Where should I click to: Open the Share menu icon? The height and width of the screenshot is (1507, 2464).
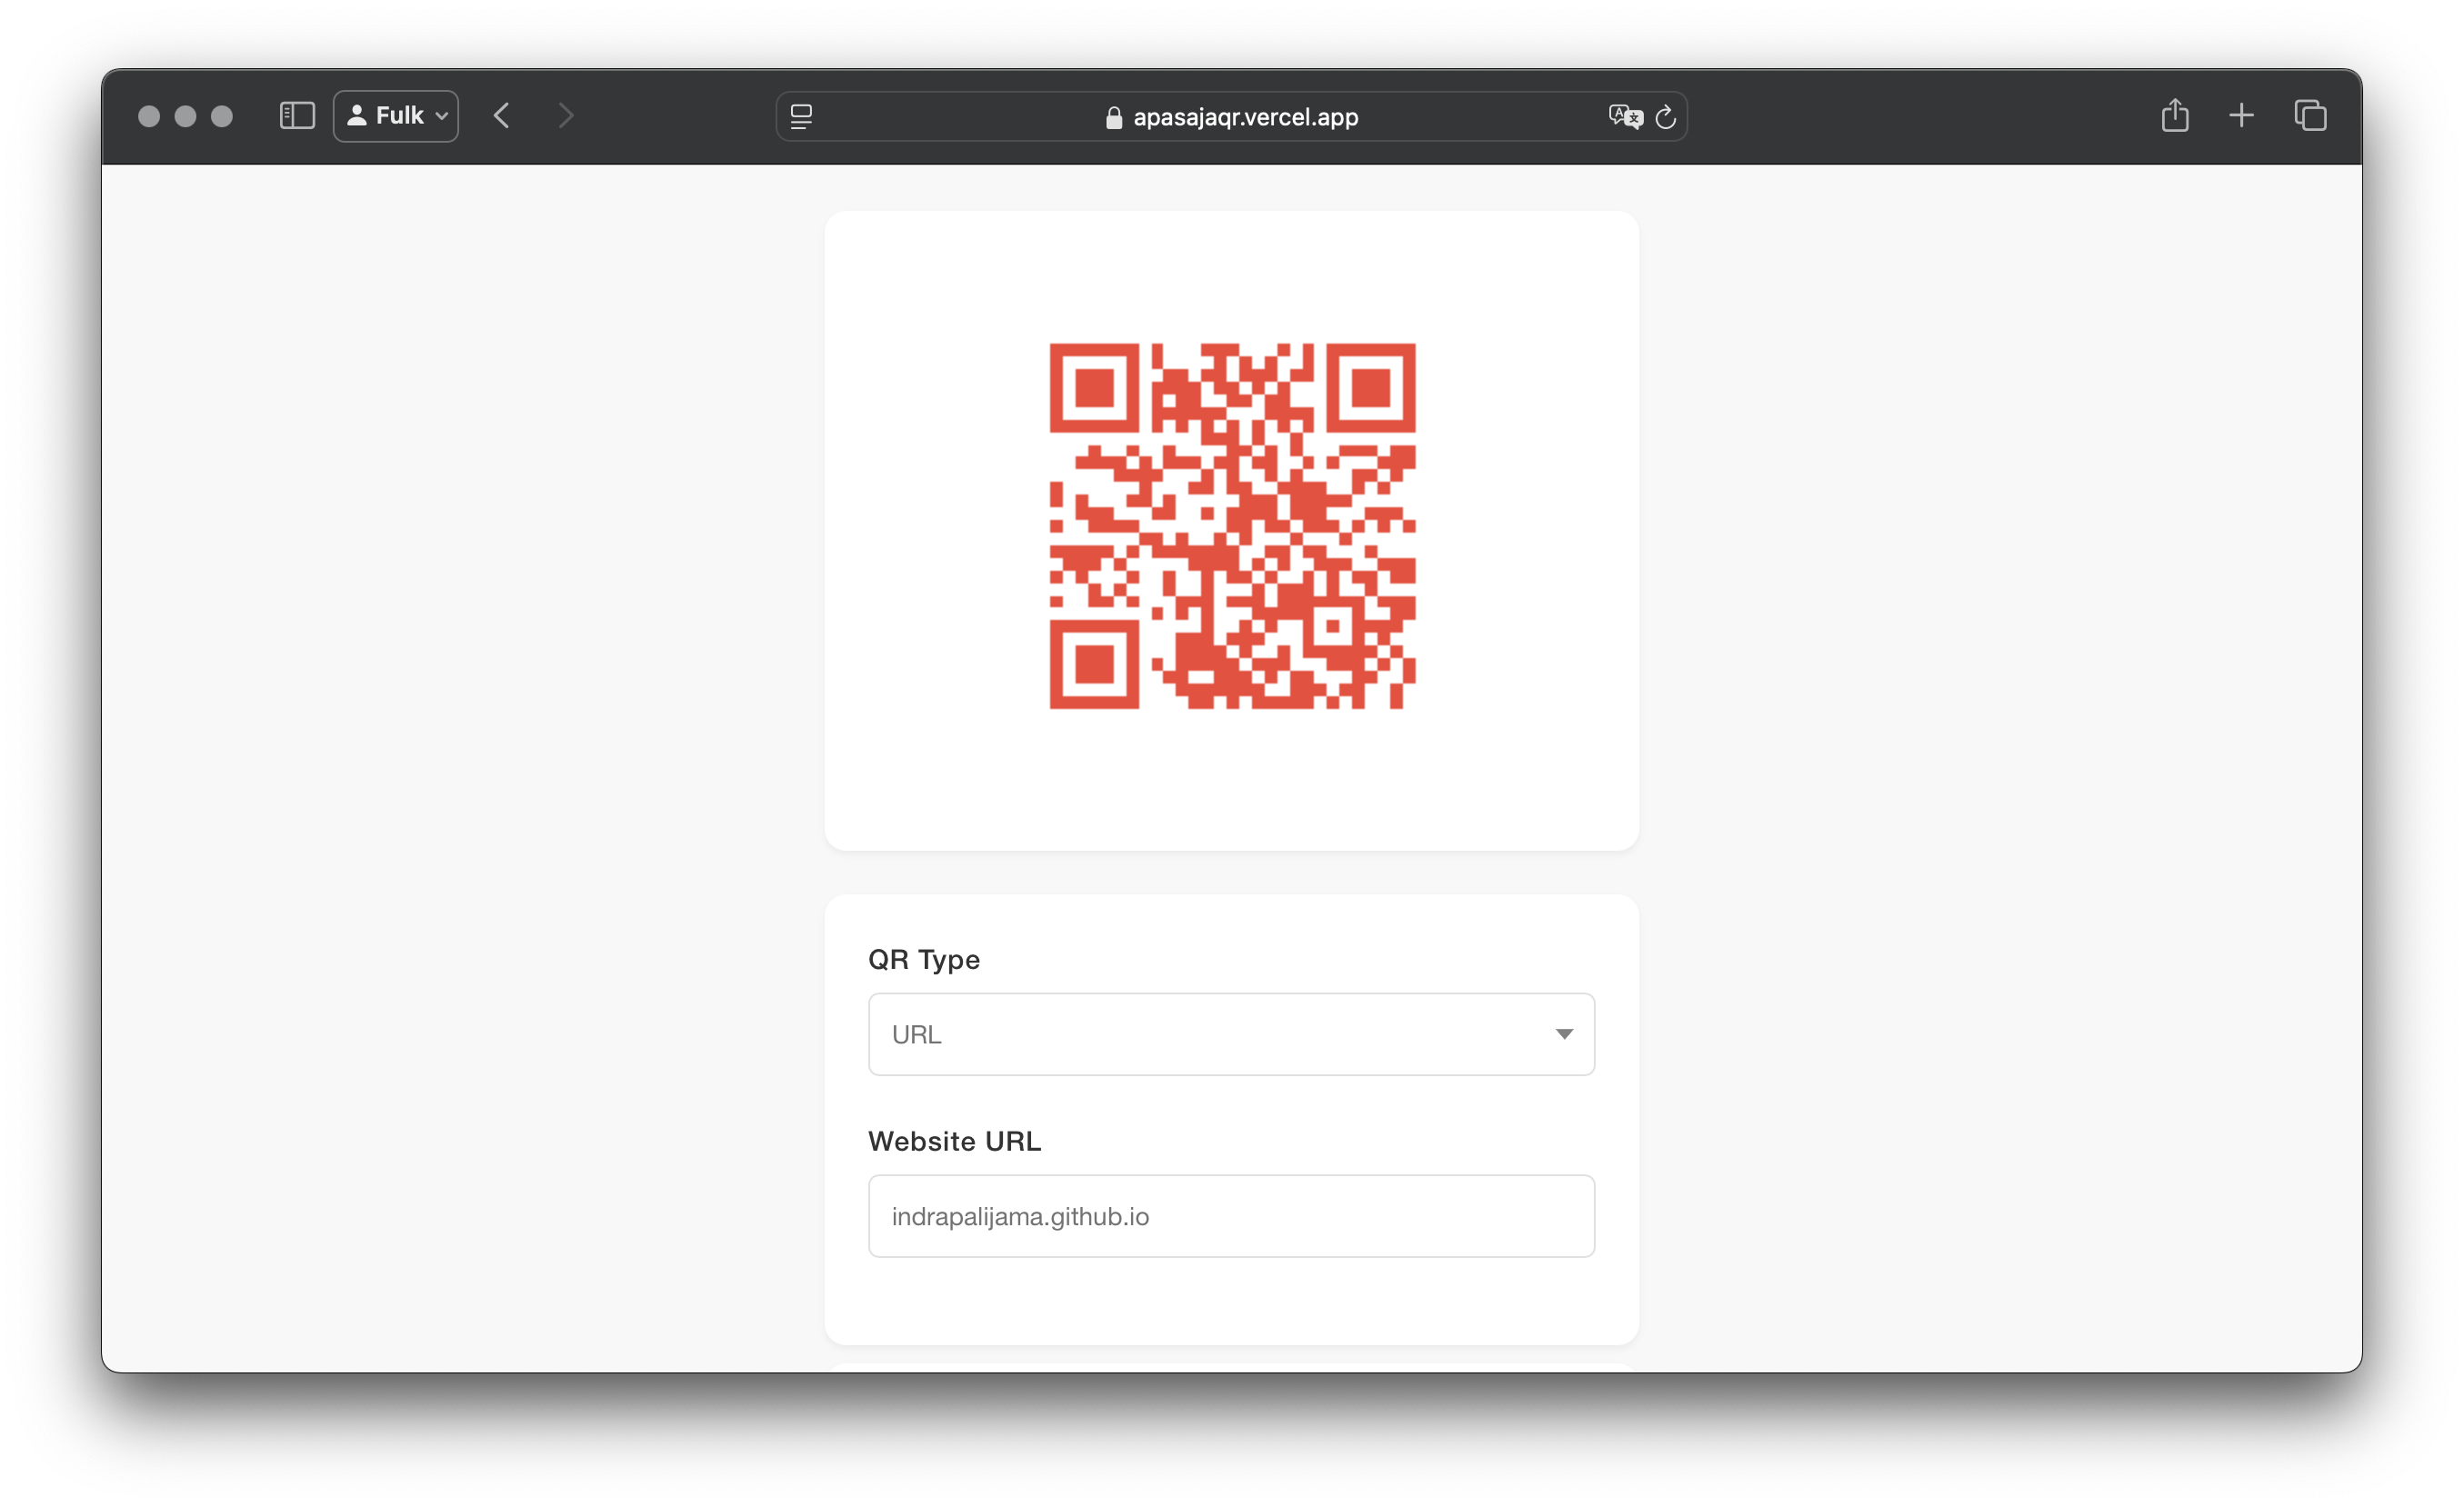(x=2174, y=116)
